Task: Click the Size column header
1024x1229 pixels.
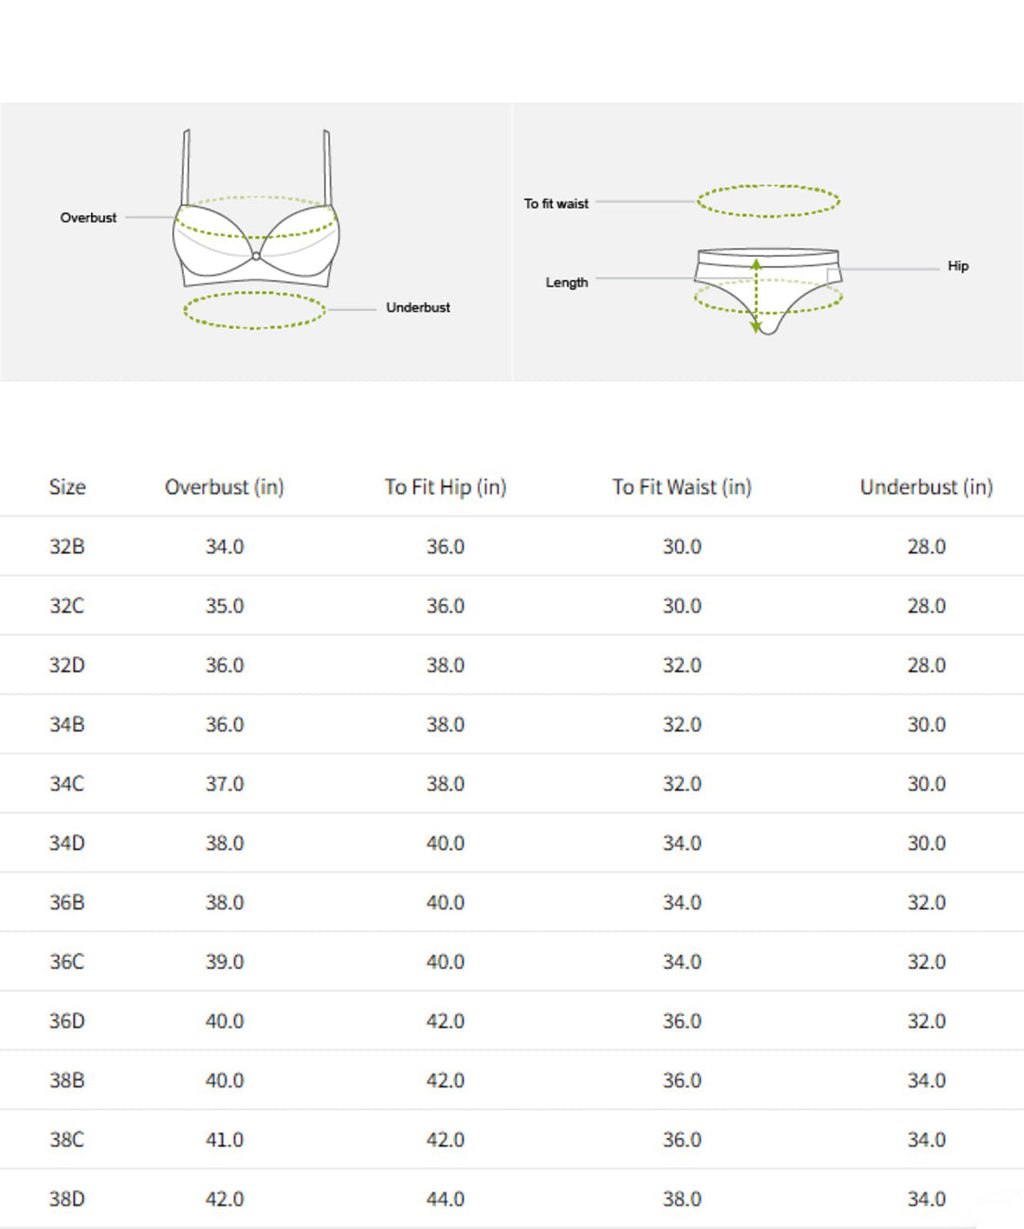Action: pyautogui.click(x=67, y=487)
